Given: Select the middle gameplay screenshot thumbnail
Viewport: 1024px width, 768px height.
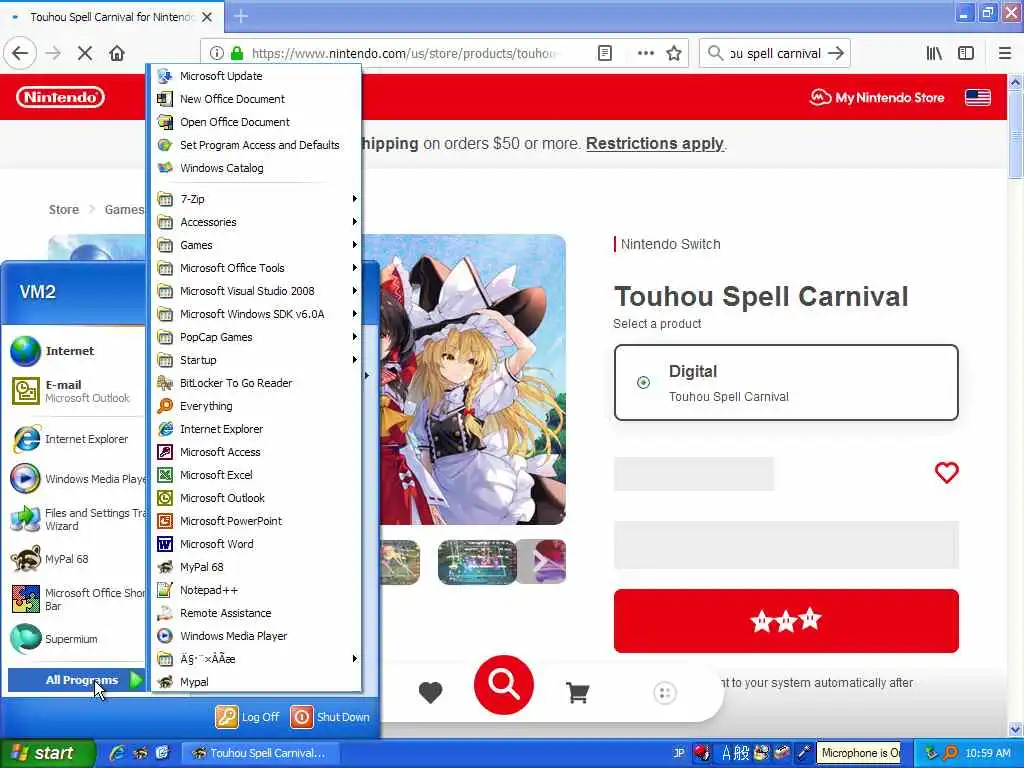Looking at the screenshot, I should [x=477, y=562].
